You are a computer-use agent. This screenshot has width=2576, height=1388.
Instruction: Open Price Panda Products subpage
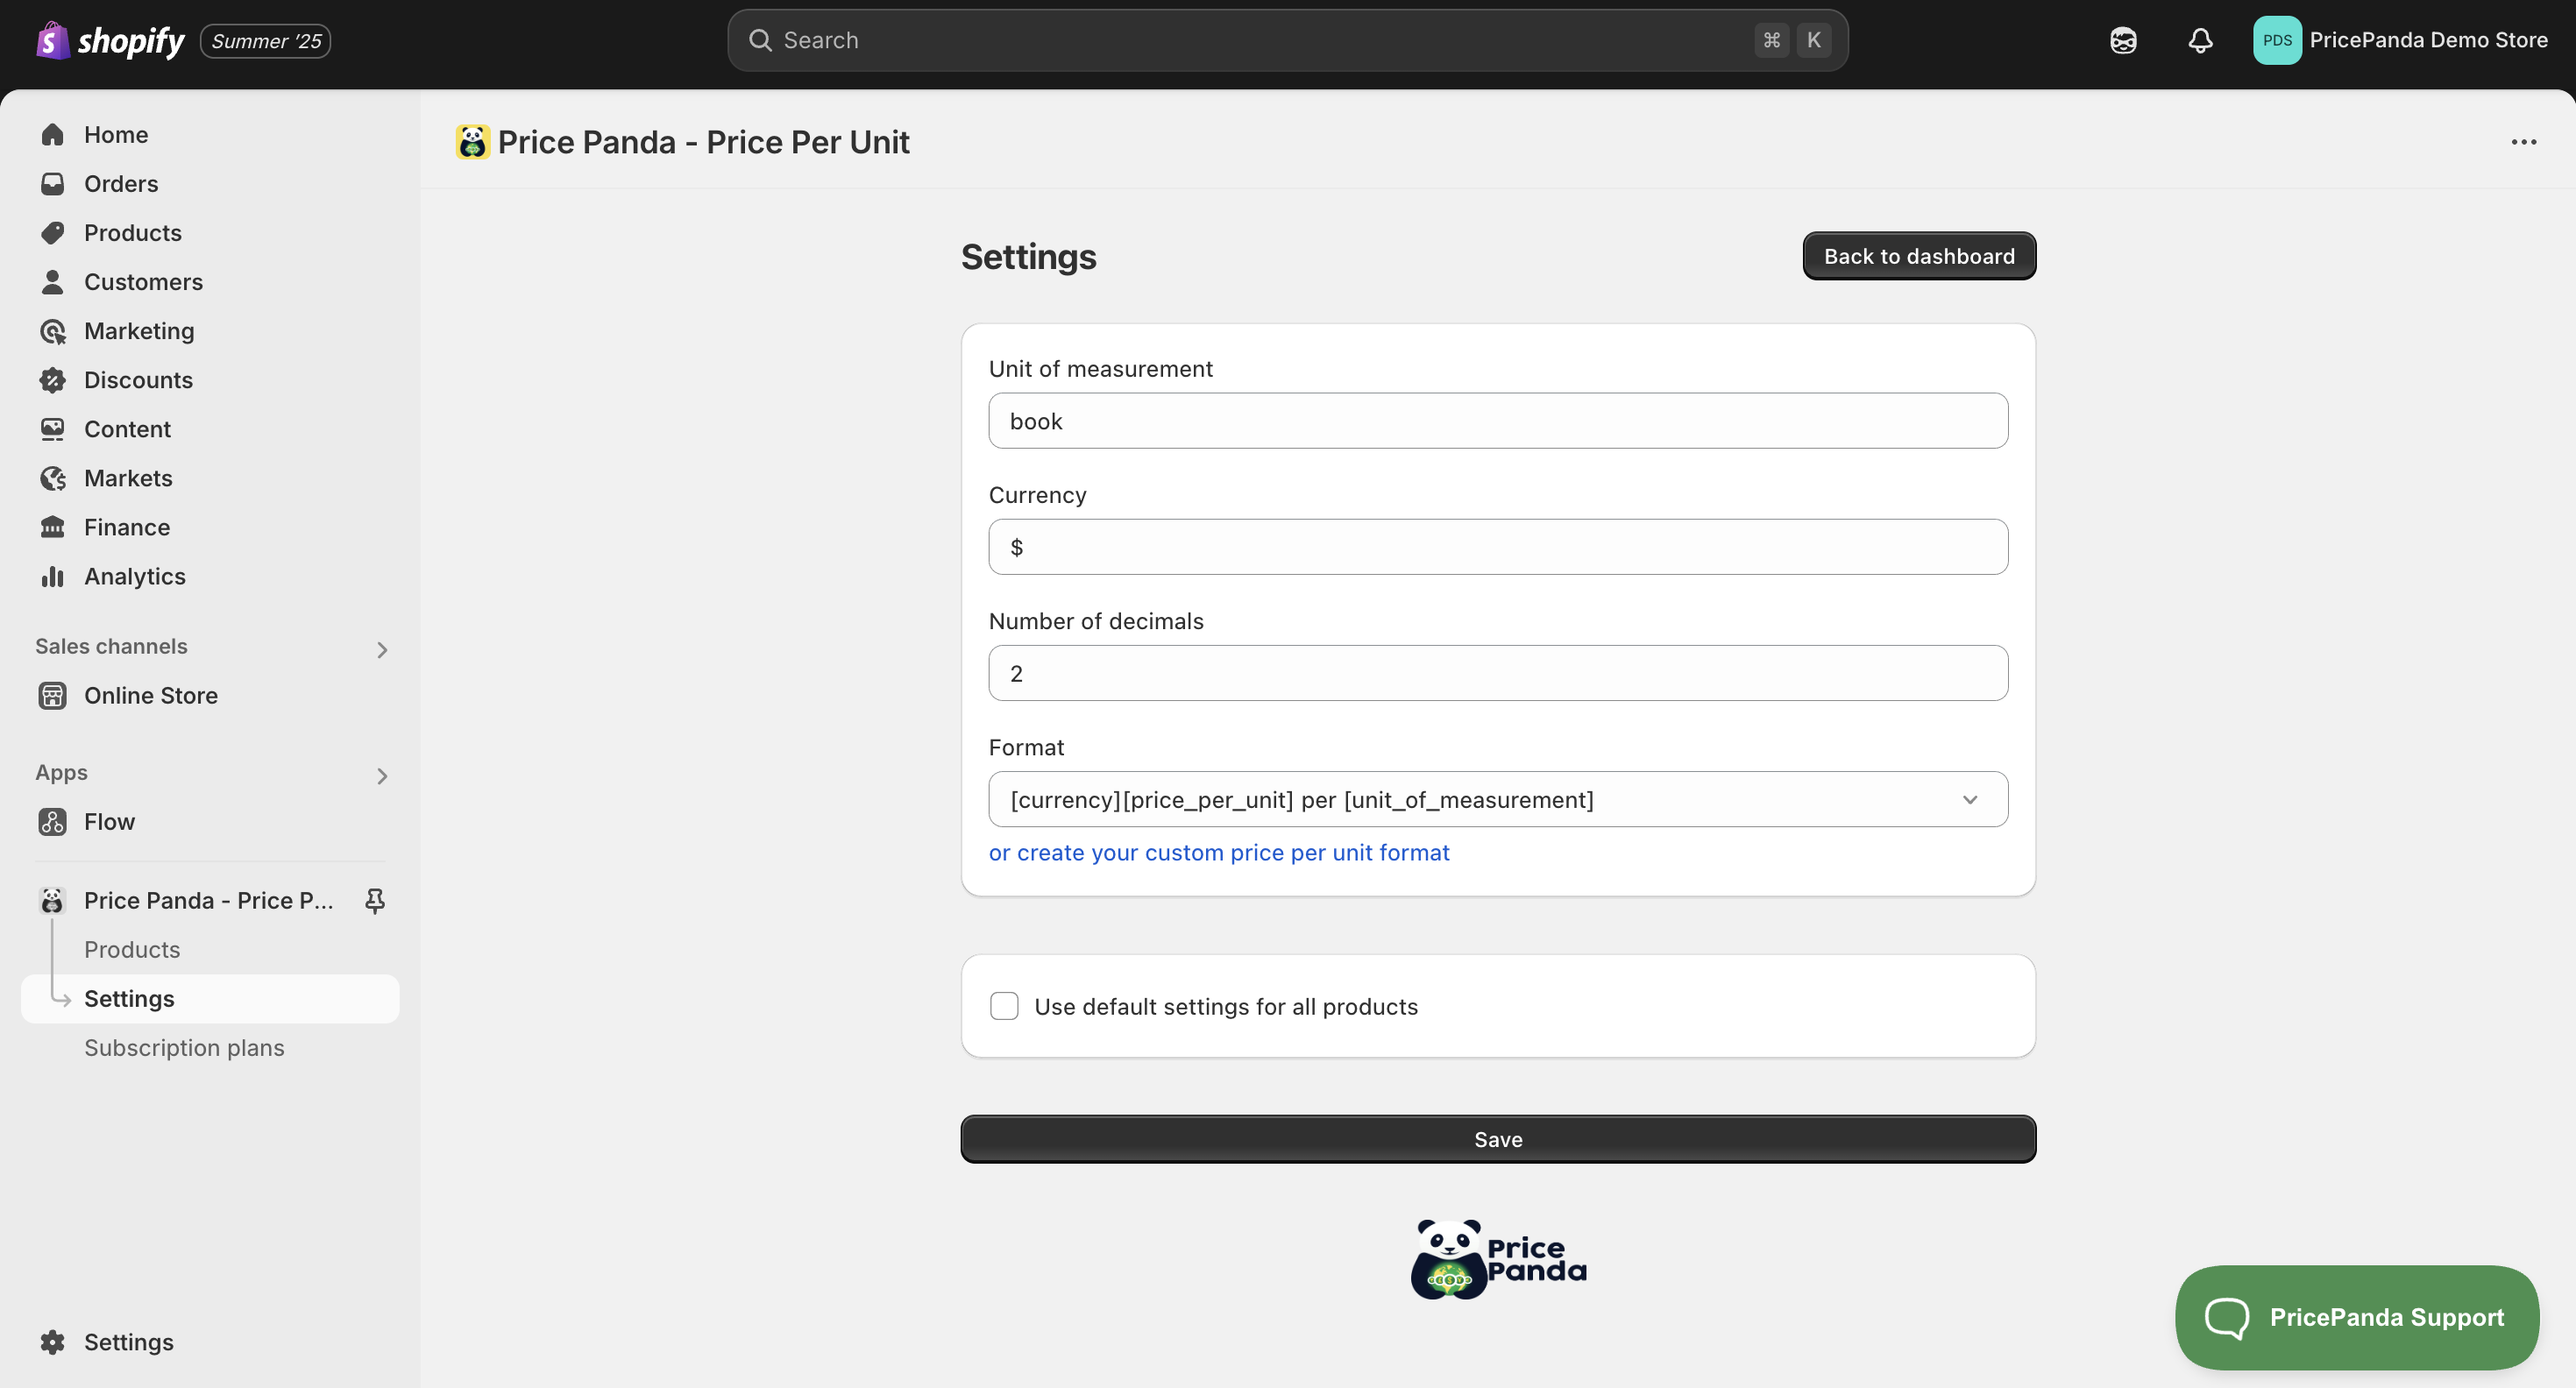tap(132, 949)
